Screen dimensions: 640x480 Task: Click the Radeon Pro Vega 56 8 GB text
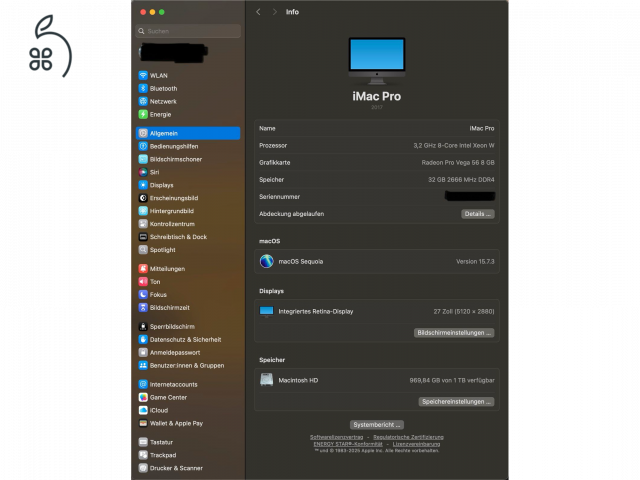coord(458,163)
